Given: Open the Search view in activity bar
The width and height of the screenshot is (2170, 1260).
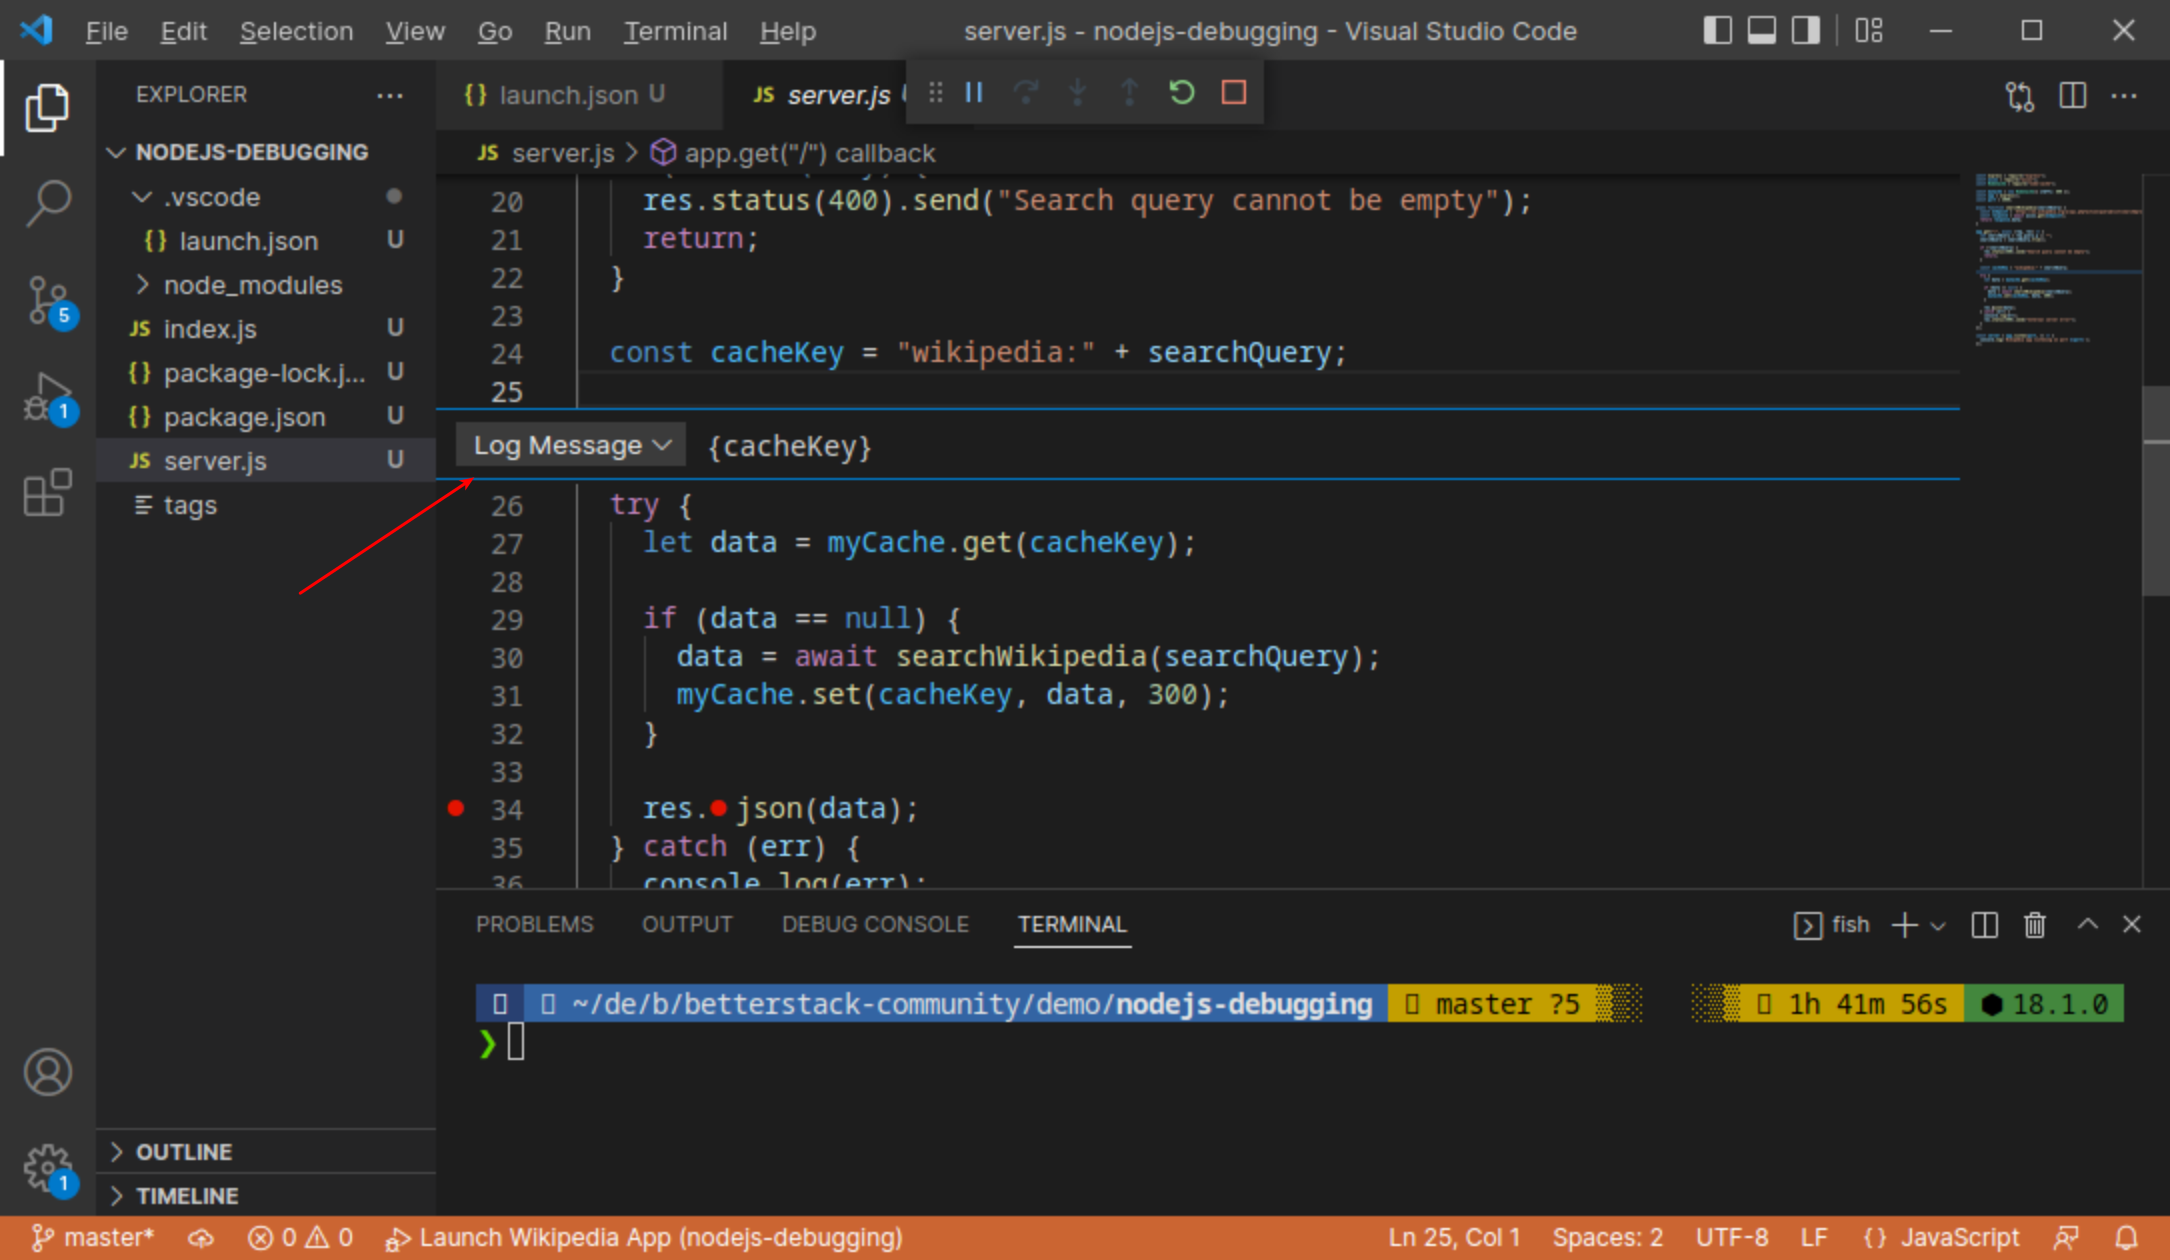Looking at the screenshot, I should coord(47,204).
